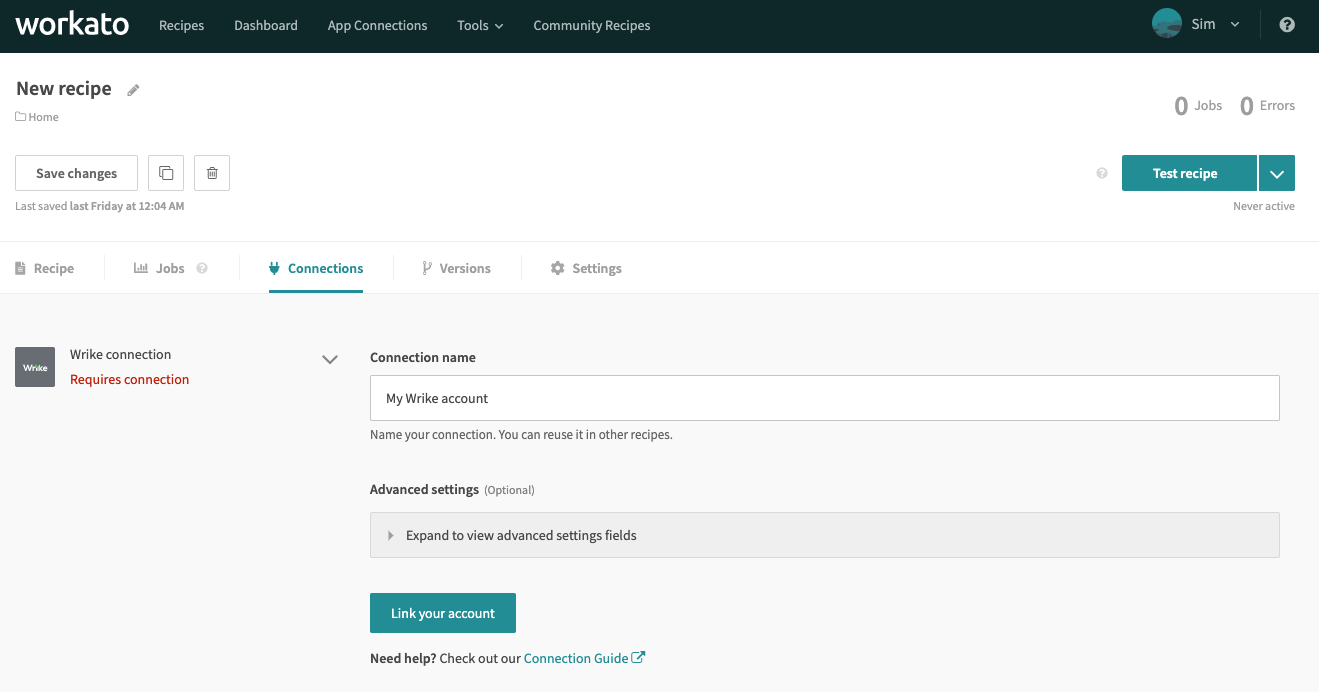
Task: Open the Connection Guide link
Action: point(583,658)
